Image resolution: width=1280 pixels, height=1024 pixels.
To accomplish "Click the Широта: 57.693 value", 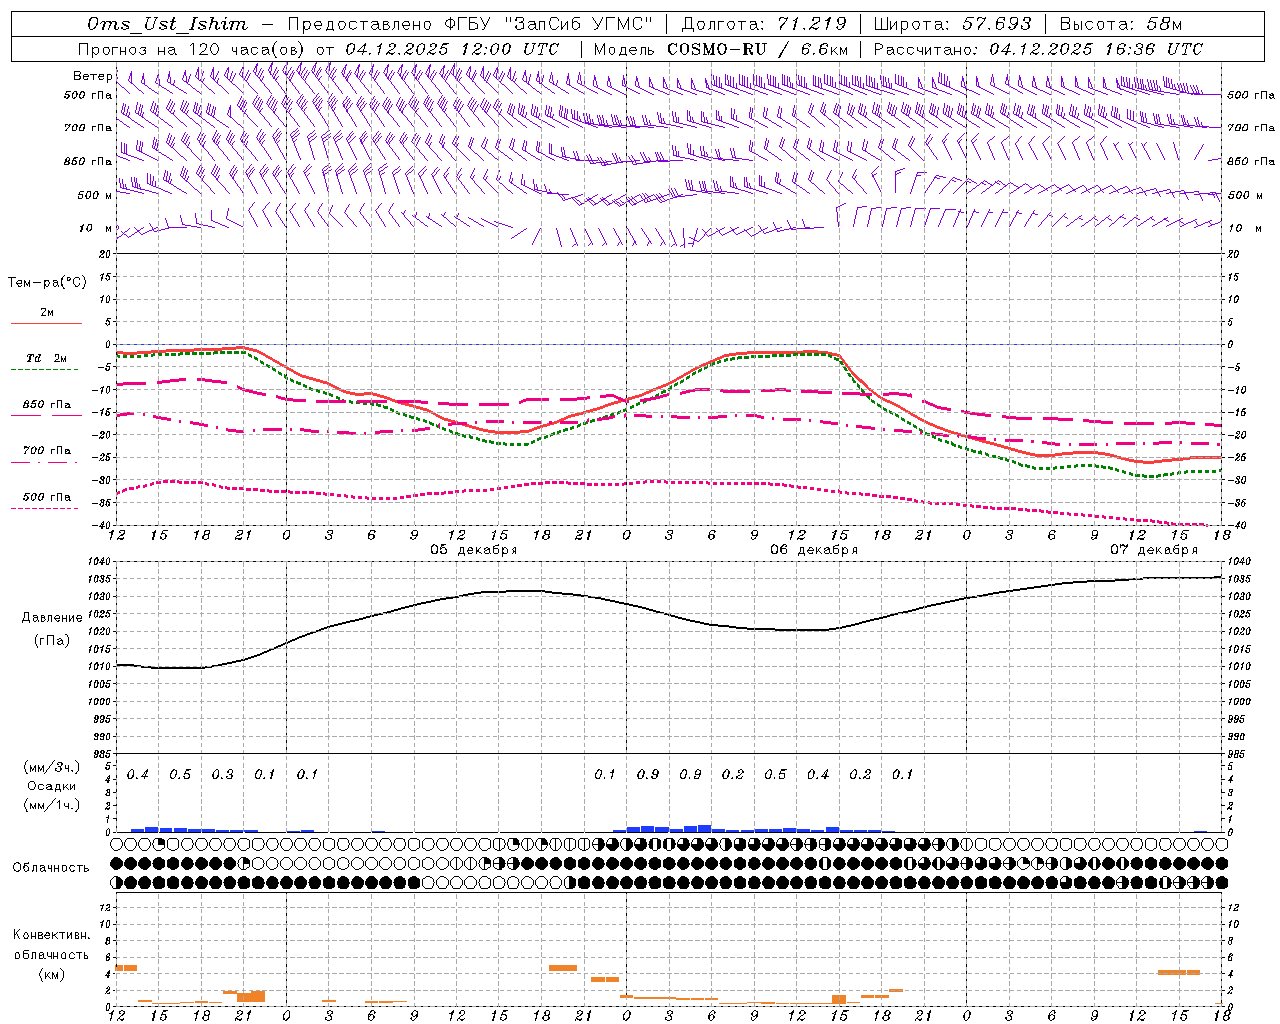I will click(952, 24).
